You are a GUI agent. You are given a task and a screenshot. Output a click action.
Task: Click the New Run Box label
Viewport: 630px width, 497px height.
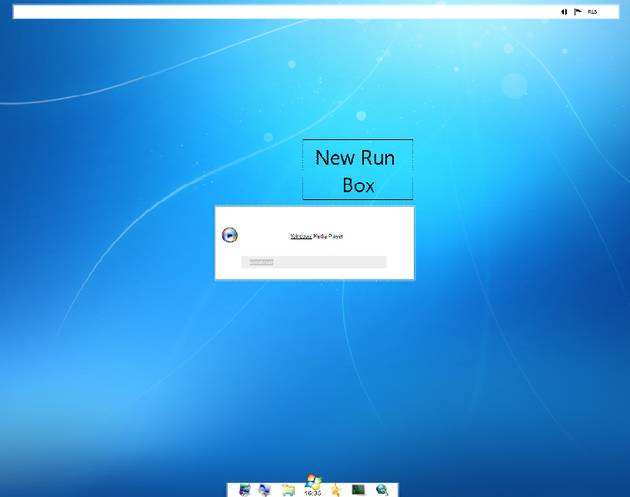pos(357,170)
